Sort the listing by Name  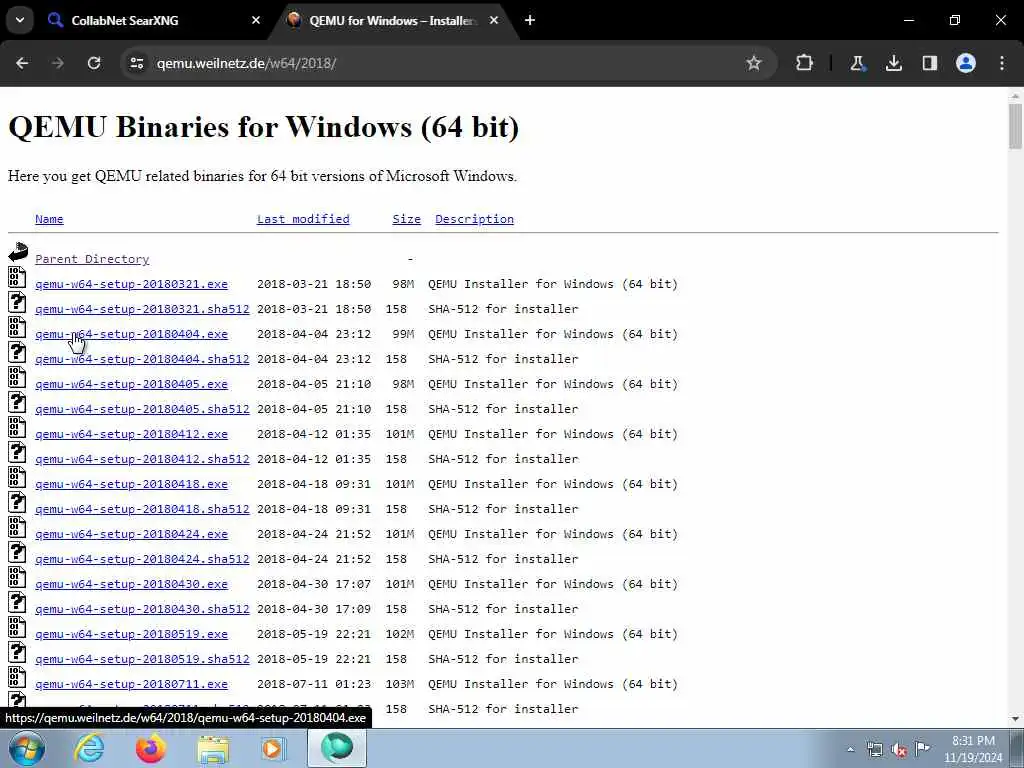tap(49, 219)
